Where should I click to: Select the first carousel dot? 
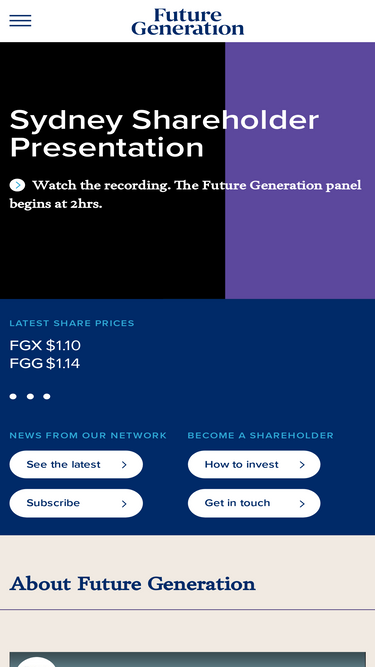pyautogui.click(x=13, y=396)
